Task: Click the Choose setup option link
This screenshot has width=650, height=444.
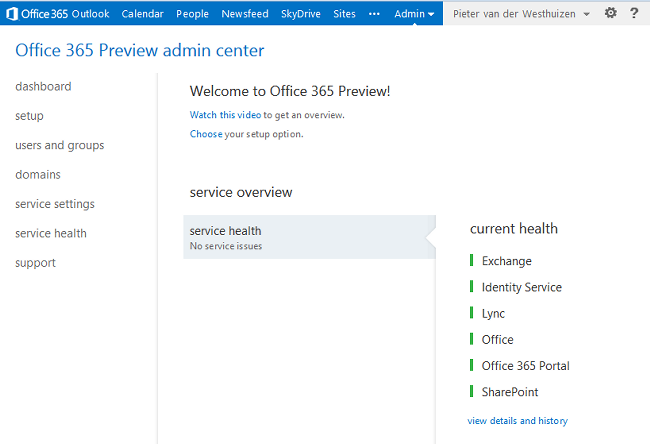Action: pyautogui.click(x=206, y=134)
